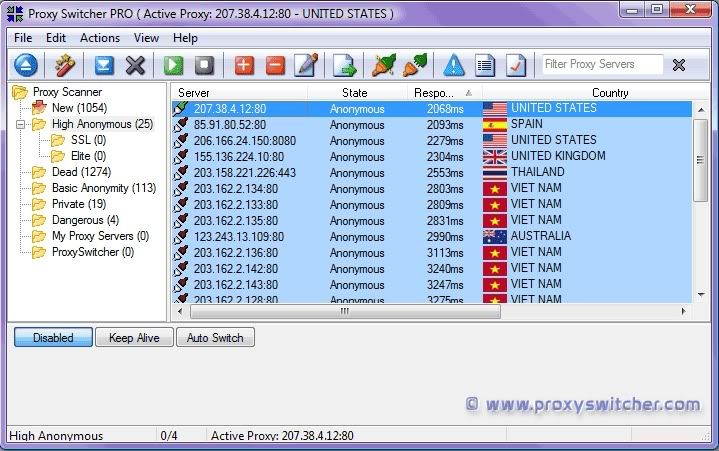
Task: Select the High Anonymous (25) folder
Action: 102,124
